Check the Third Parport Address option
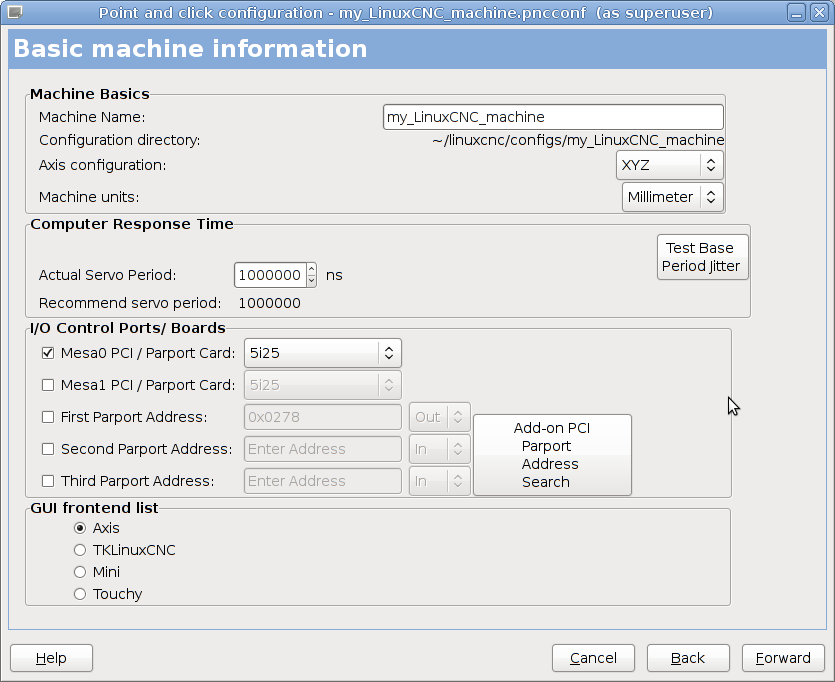This screenshot has height=682, width=835. click(48, 481)
